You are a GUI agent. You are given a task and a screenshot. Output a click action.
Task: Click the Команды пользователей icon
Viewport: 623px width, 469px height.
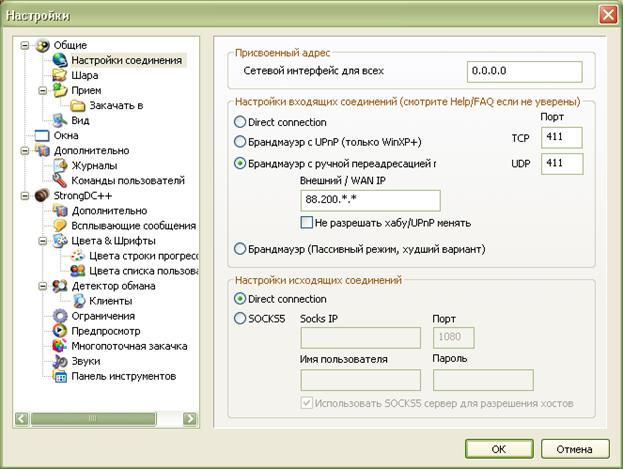[60, 180]
